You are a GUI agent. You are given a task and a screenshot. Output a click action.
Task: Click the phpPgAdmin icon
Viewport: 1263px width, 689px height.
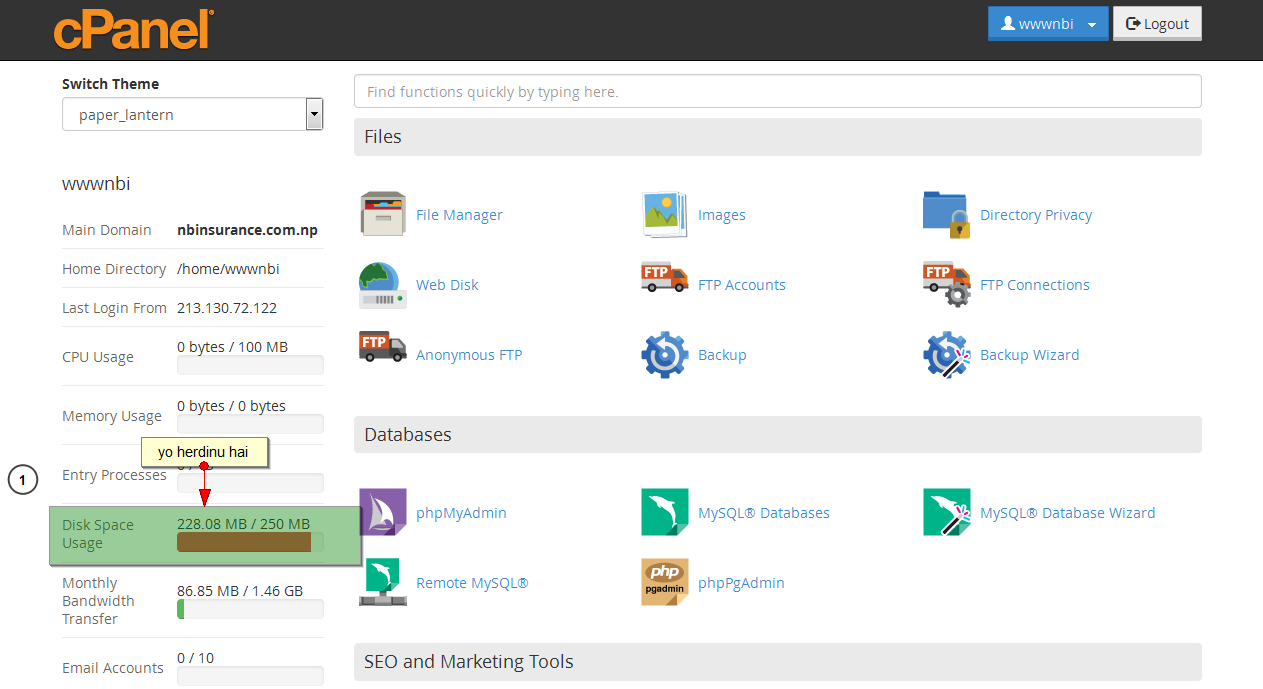point(664,583)
